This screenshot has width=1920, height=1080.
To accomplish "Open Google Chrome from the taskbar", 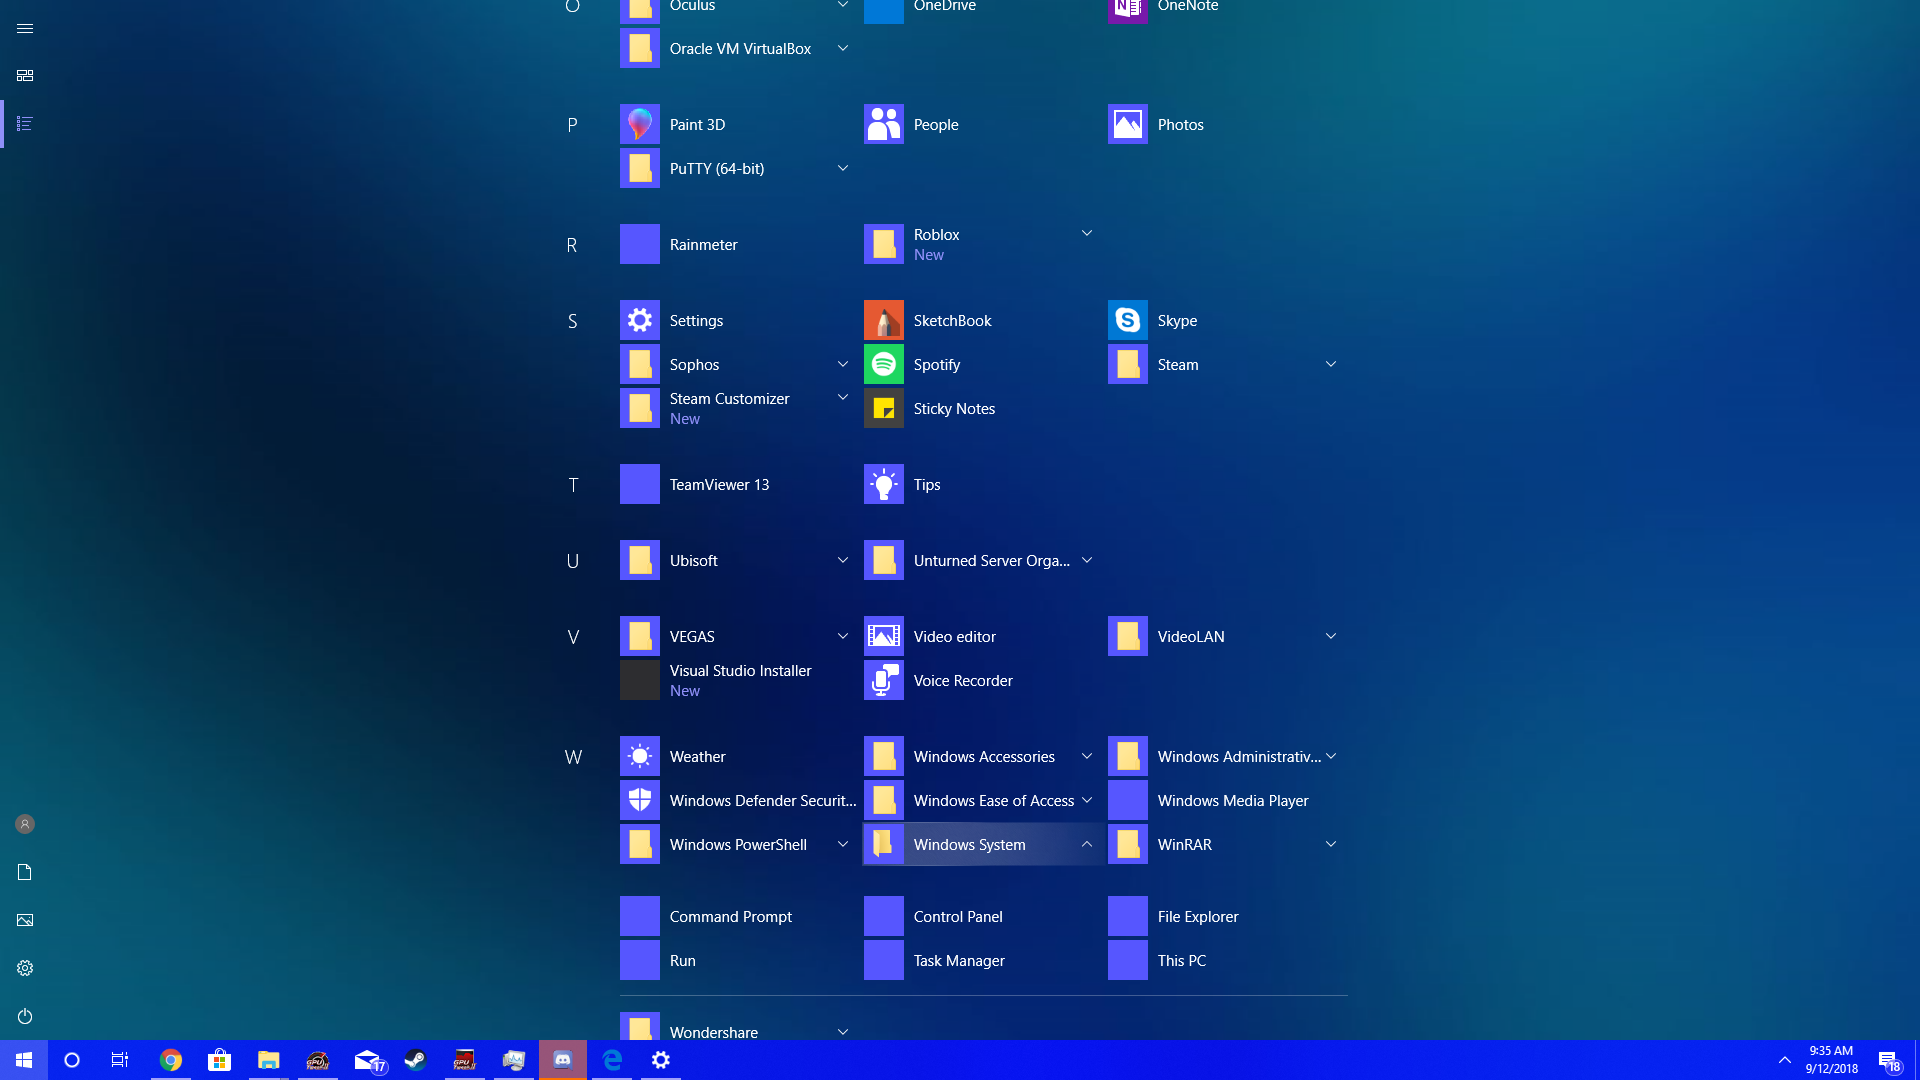I will pyautogui.click(x=171, y=1060).
